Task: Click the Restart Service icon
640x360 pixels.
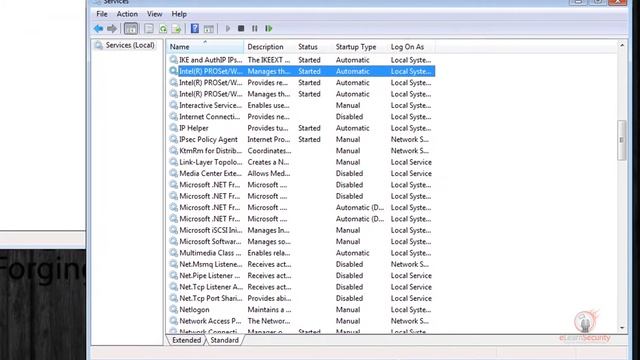Action: pyautogui.click(x=268, y=29)
